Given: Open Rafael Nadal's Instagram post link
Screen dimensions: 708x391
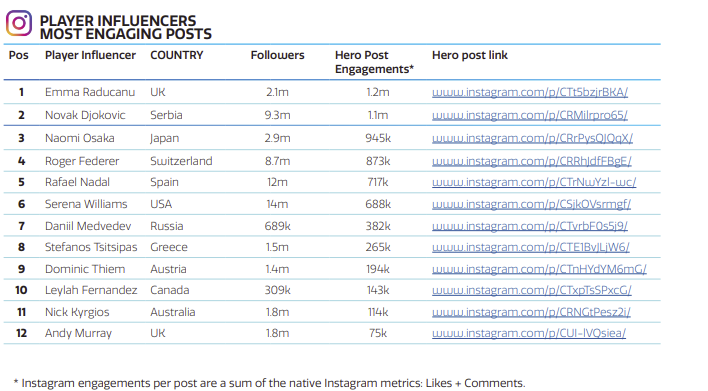Looking at the screenshot, I should [x=534, y=182].
